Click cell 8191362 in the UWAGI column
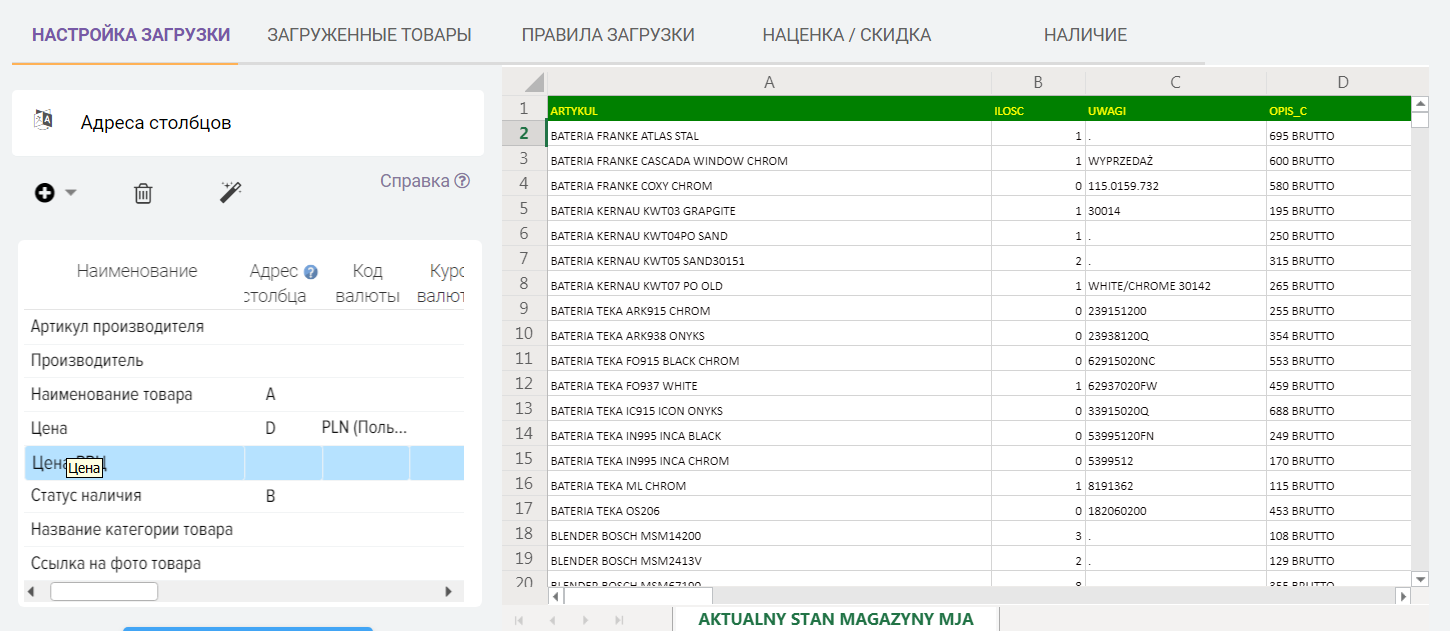Image resolution: width=1450 pixels, height=631 pixels. (x=1176, y=486)
